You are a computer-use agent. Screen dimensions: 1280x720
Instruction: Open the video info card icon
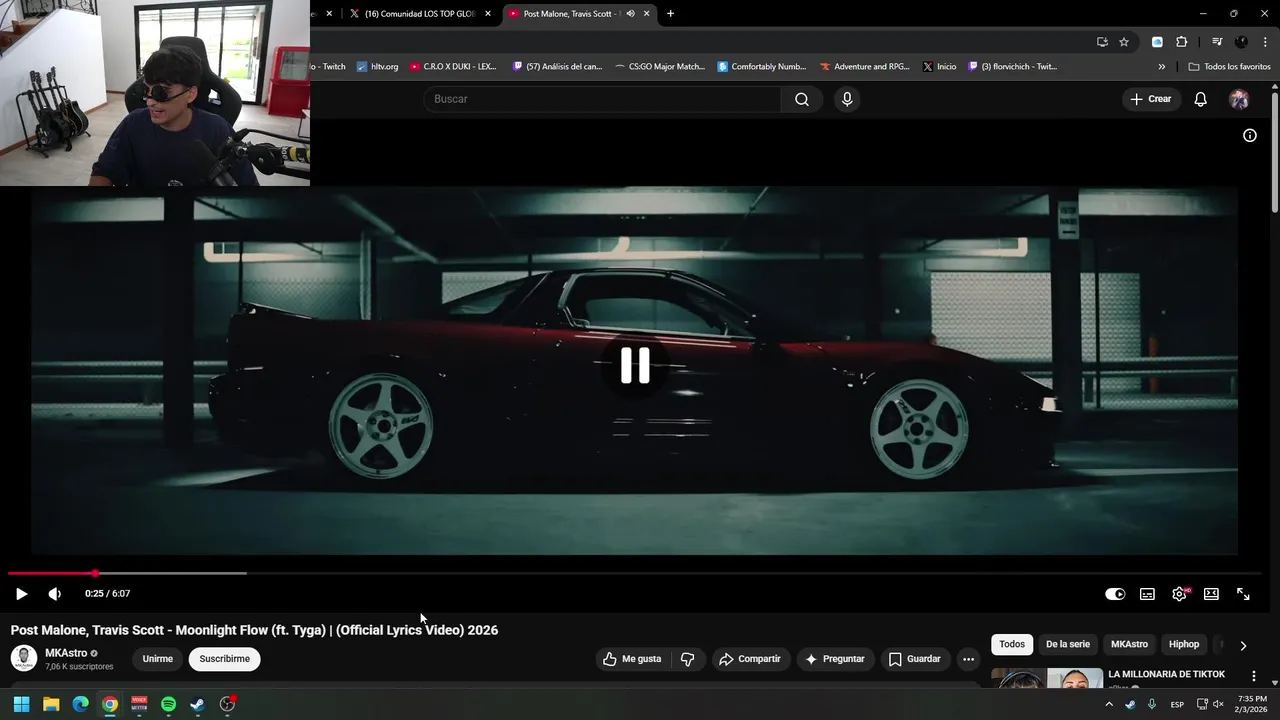coord(1249,135)
